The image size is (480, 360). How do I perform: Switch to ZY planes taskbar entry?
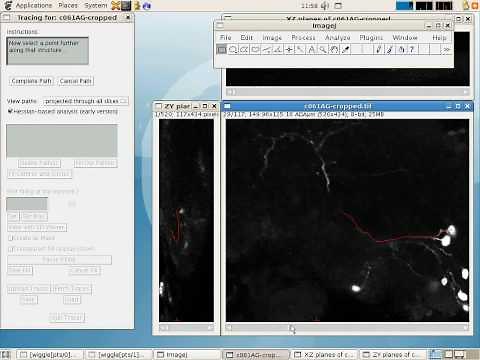point(393,355)
